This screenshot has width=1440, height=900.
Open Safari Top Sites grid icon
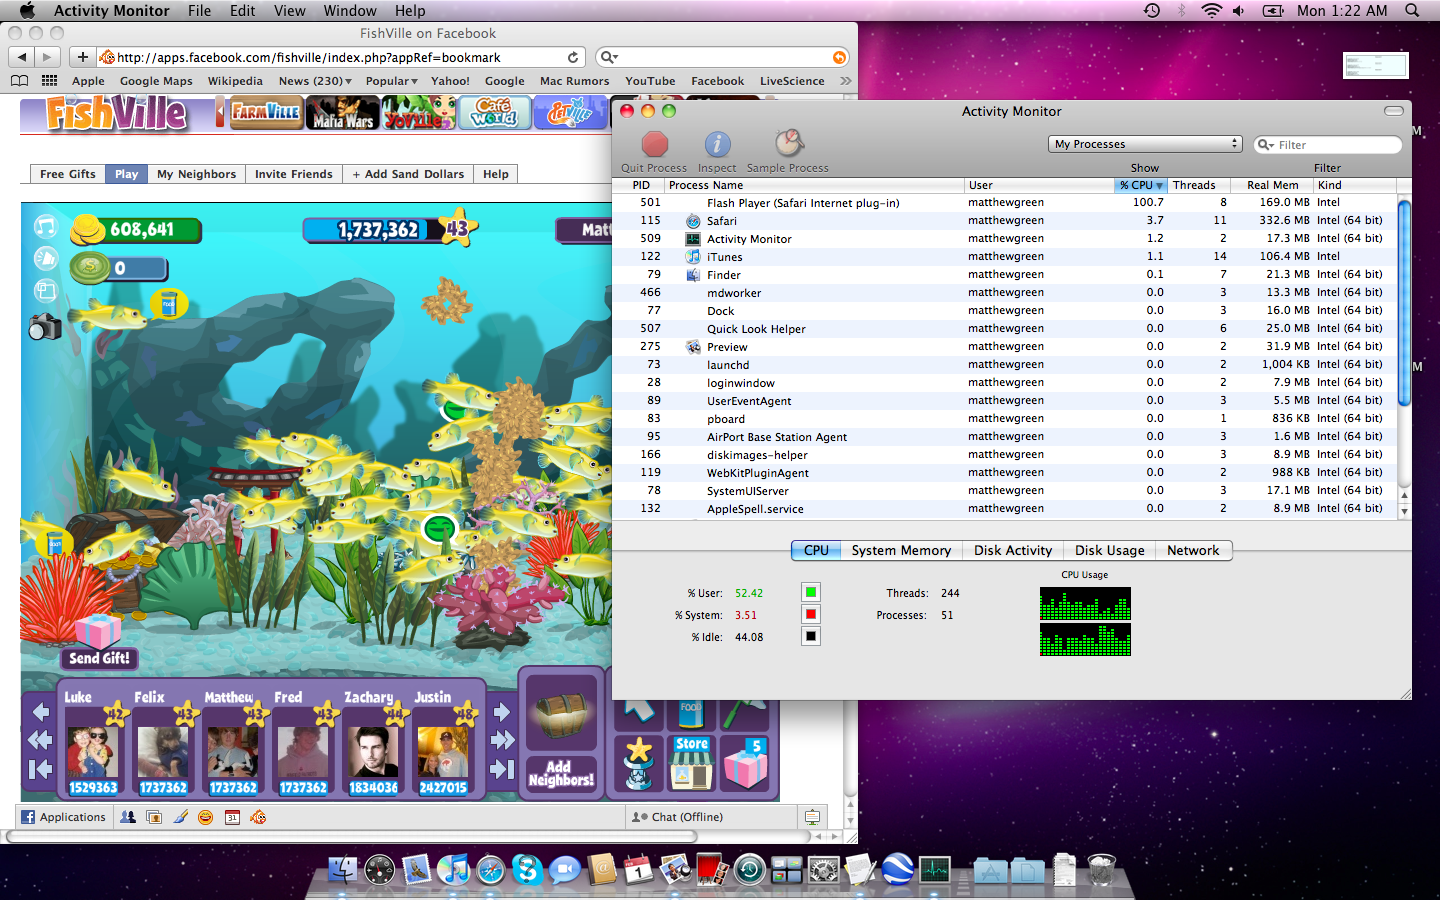tap(49, 81)
